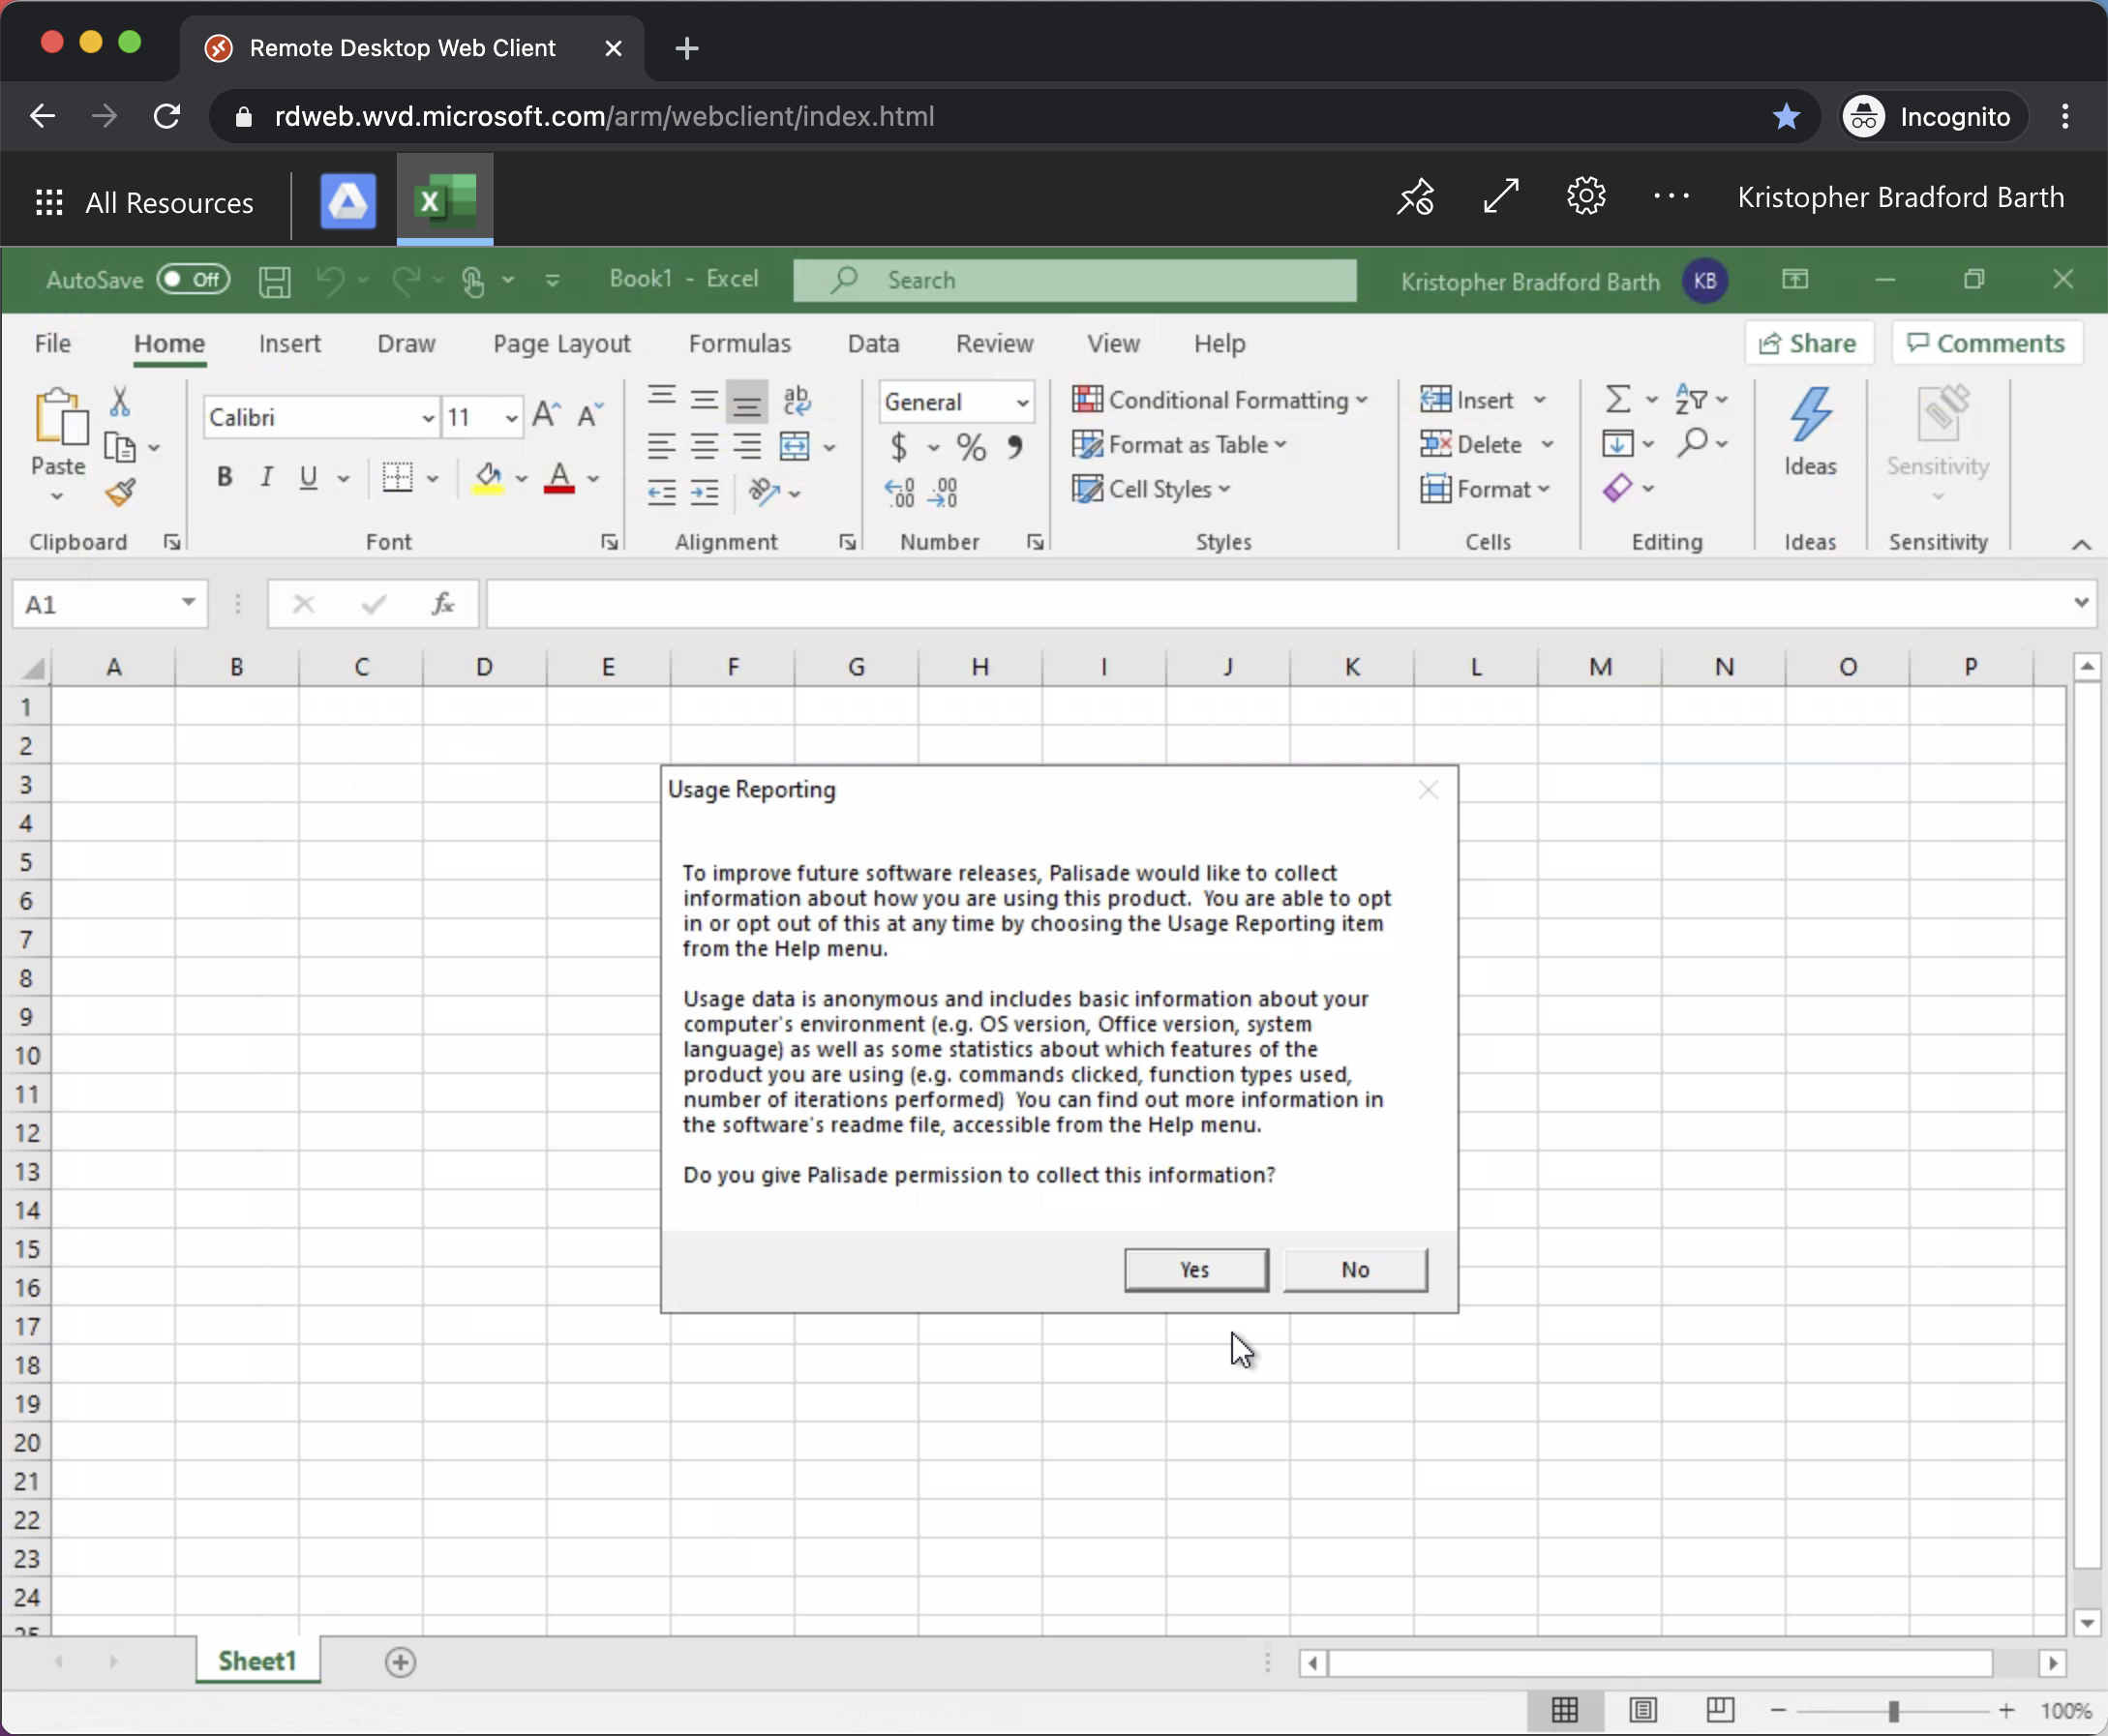Open the font size dropdown
The height and width of the screenshot is (1736, 2108).
[x=511, y=418]
